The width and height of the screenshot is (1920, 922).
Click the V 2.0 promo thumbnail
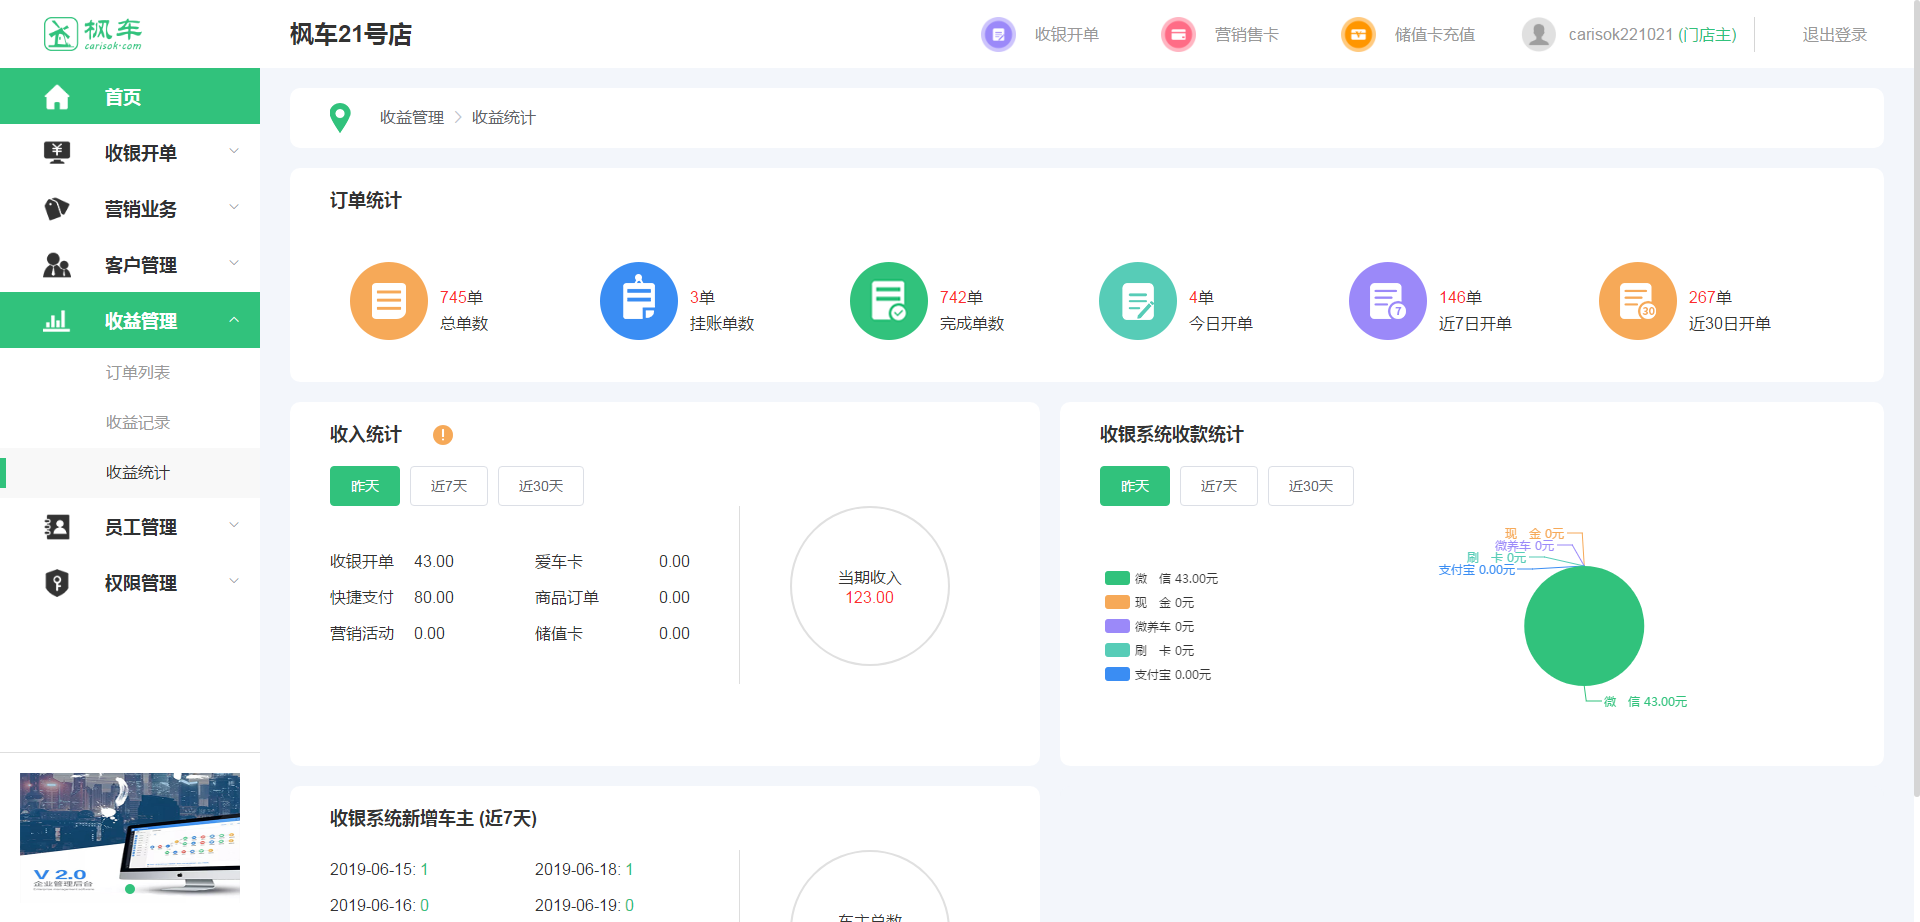(x=130, y=833)
